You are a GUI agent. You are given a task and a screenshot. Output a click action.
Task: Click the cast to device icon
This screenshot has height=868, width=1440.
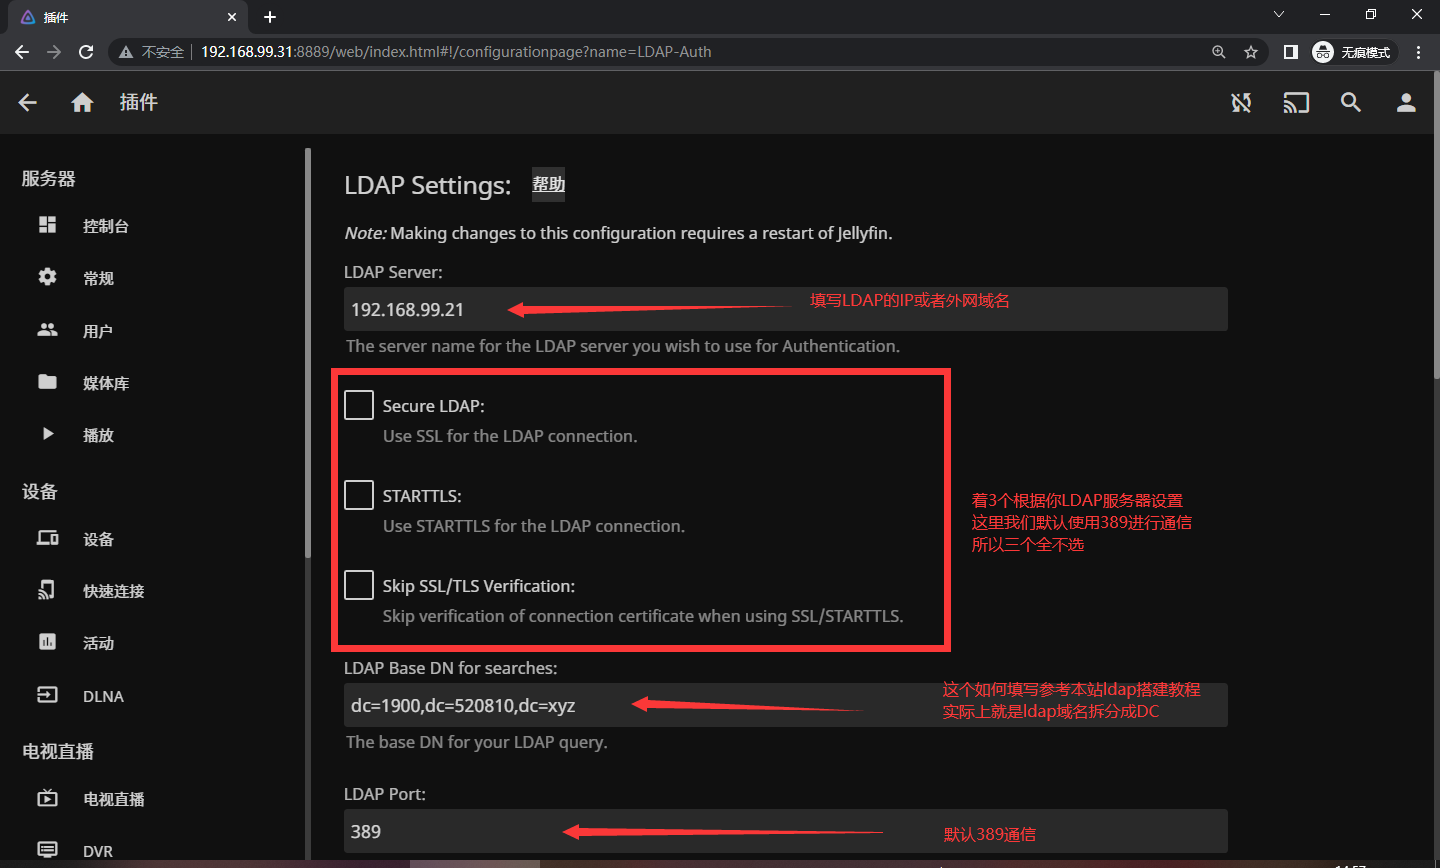pyautogui.click(x=1296, y=102)
